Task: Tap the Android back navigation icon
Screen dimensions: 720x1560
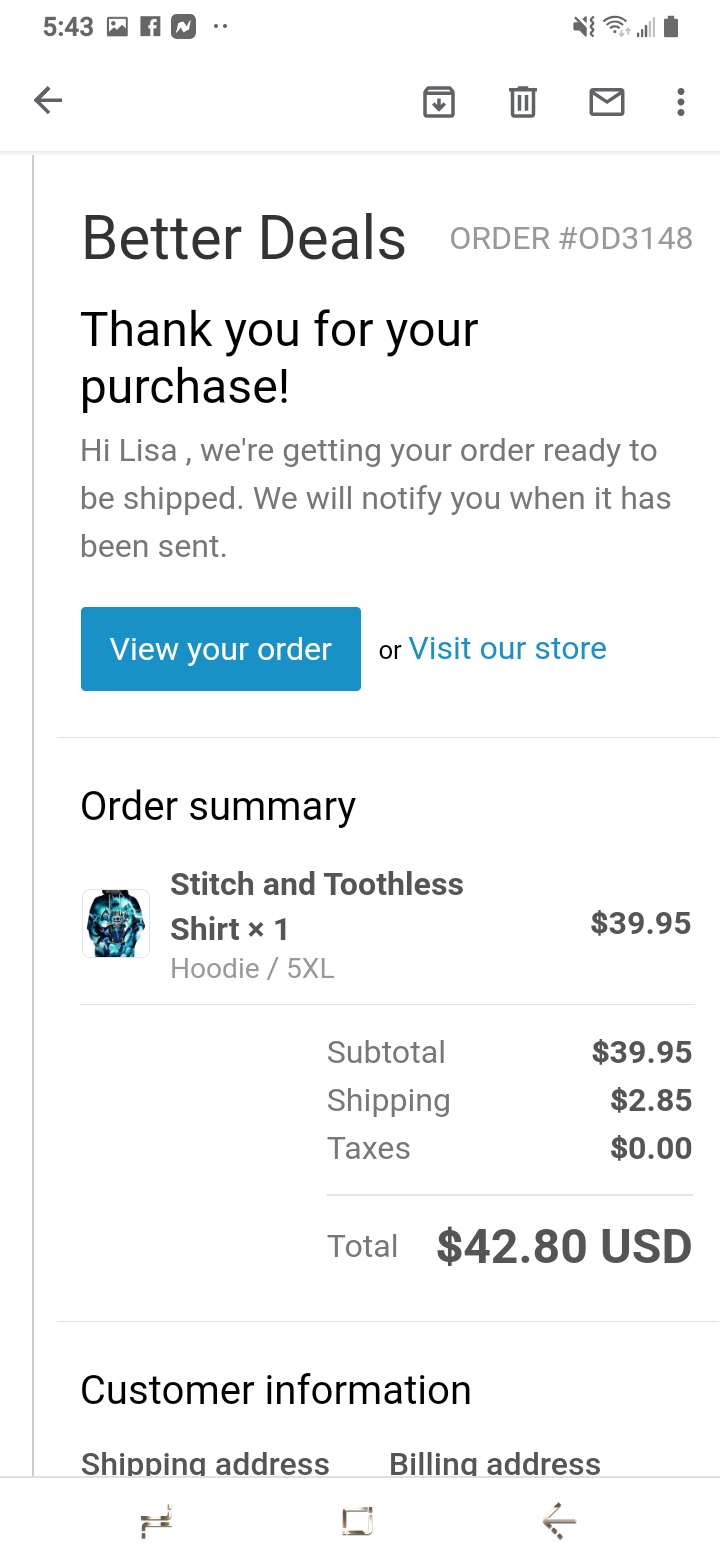Action: tap(559, 1521)
